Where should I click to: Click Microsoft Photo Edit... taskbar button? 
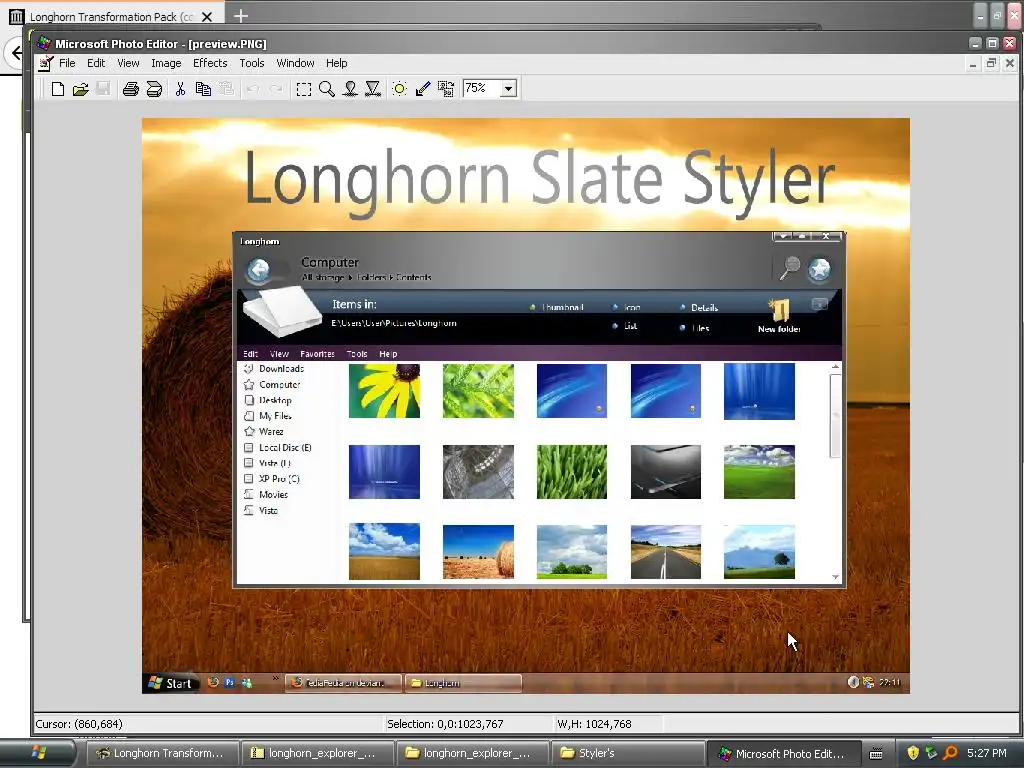pos(782,753)
